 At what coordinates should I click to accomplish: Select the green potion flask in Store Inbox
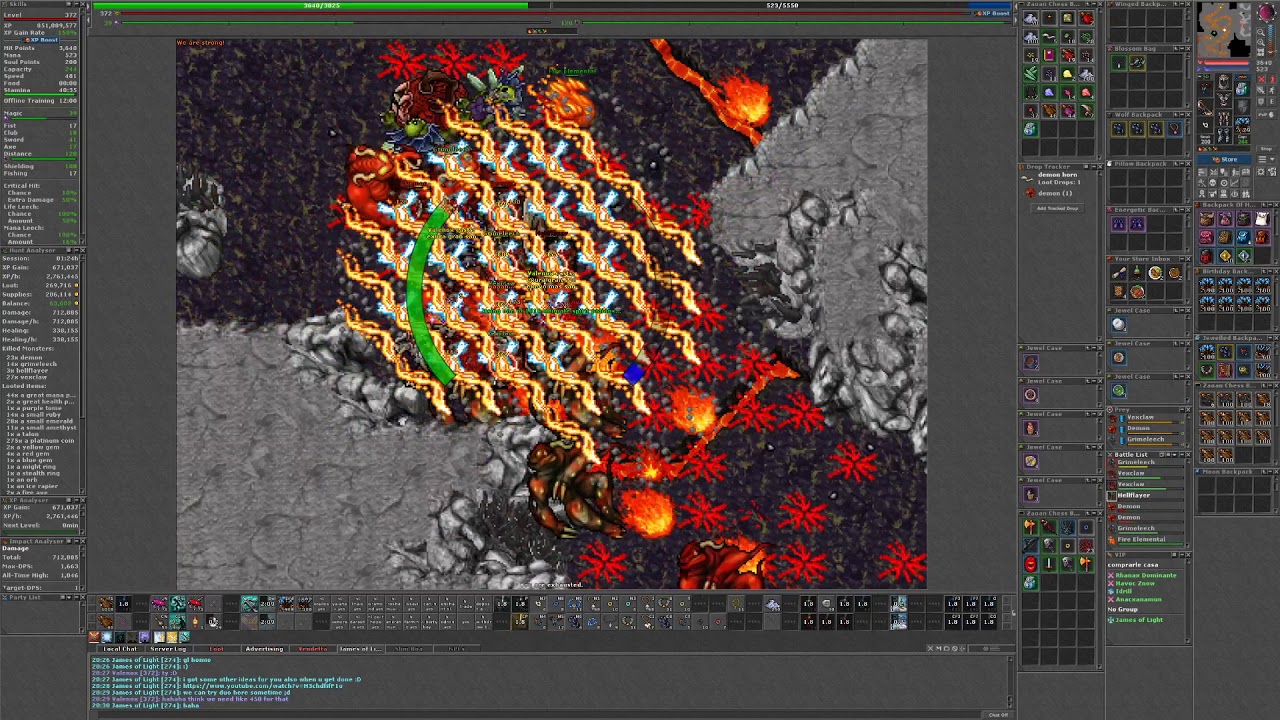tap(1137, 273)
